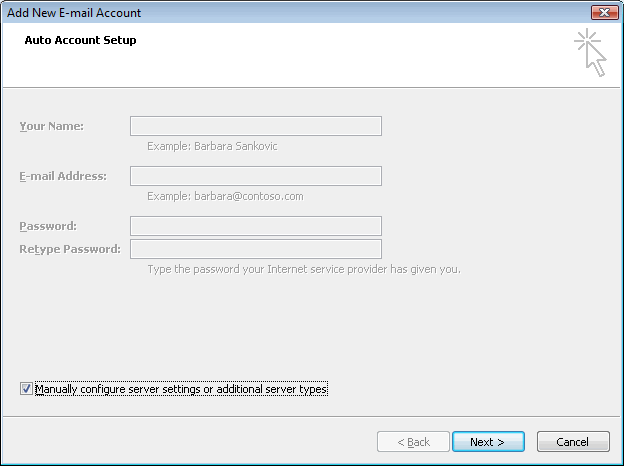This screenshot has height=466, width=624.
Task: Click the Retype Password label
Action: pyautogui.click(x=70, y=249)
